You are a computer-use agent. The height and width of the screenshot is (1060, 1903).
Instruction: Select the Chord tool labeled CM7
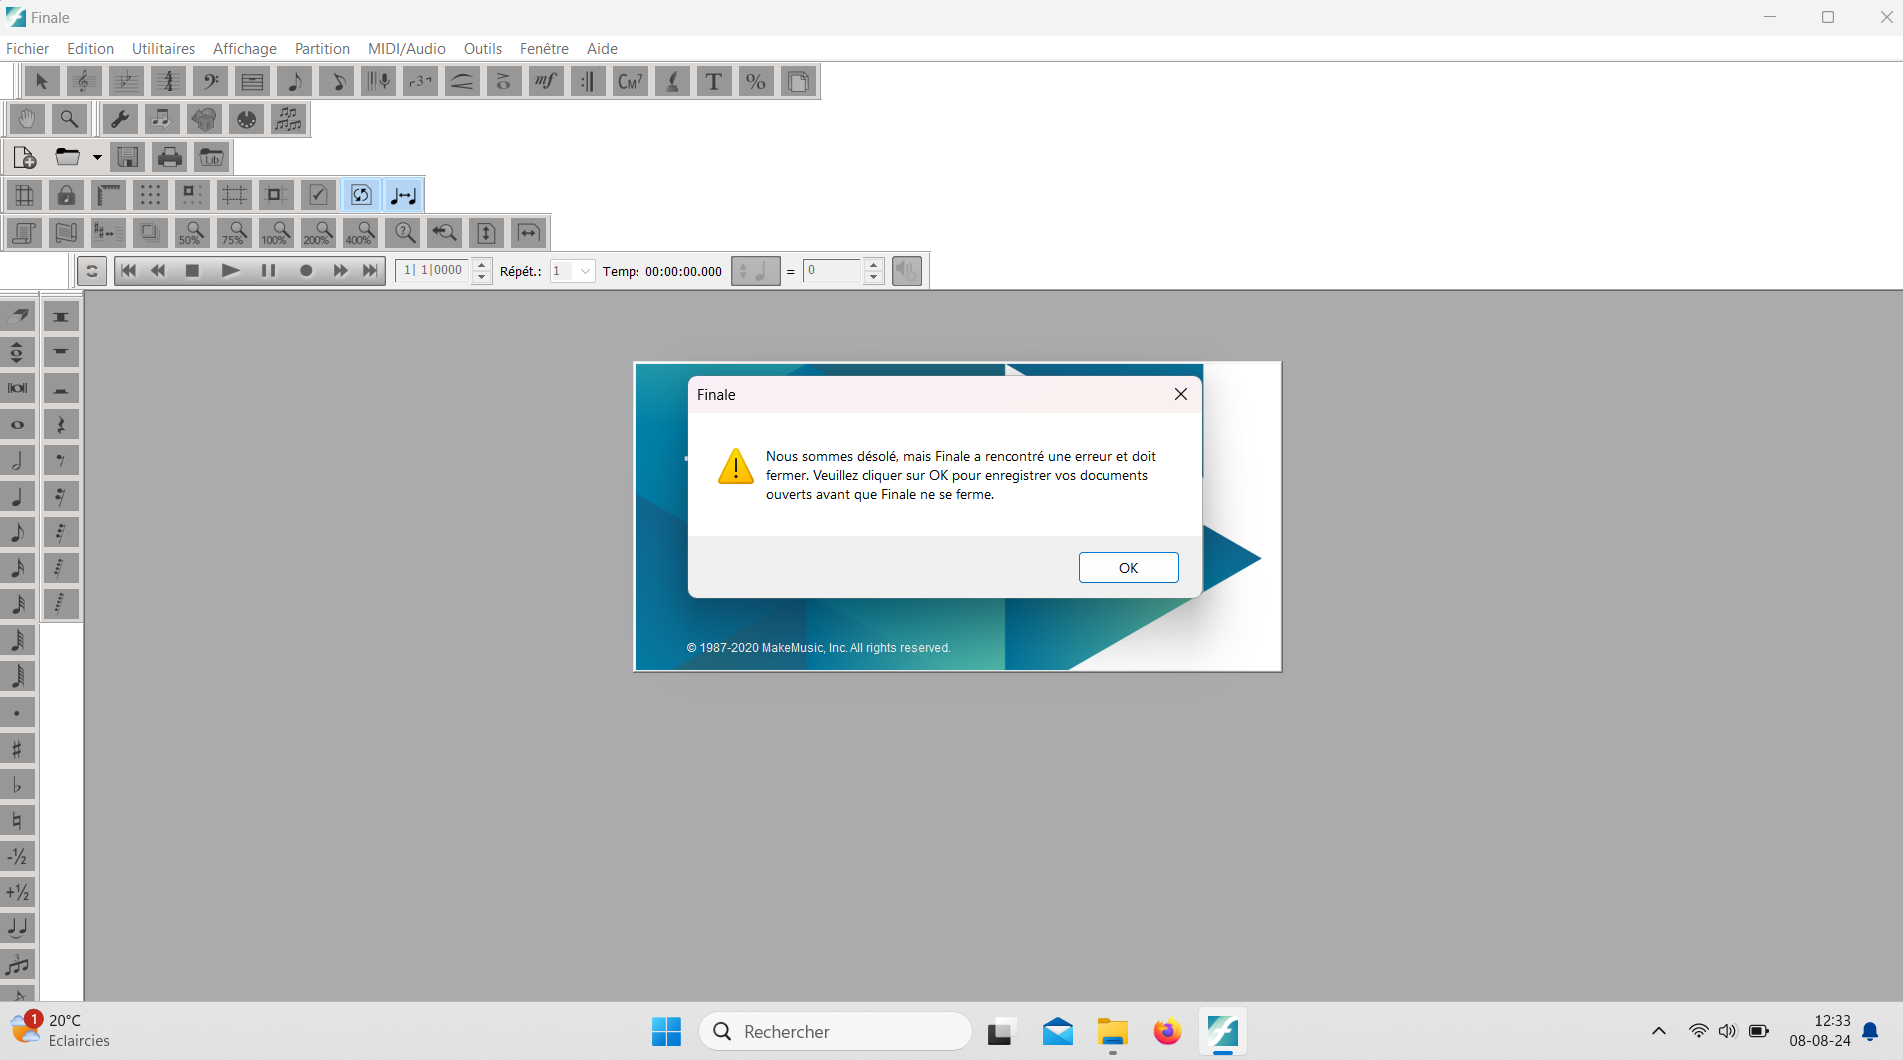(630, 82)
